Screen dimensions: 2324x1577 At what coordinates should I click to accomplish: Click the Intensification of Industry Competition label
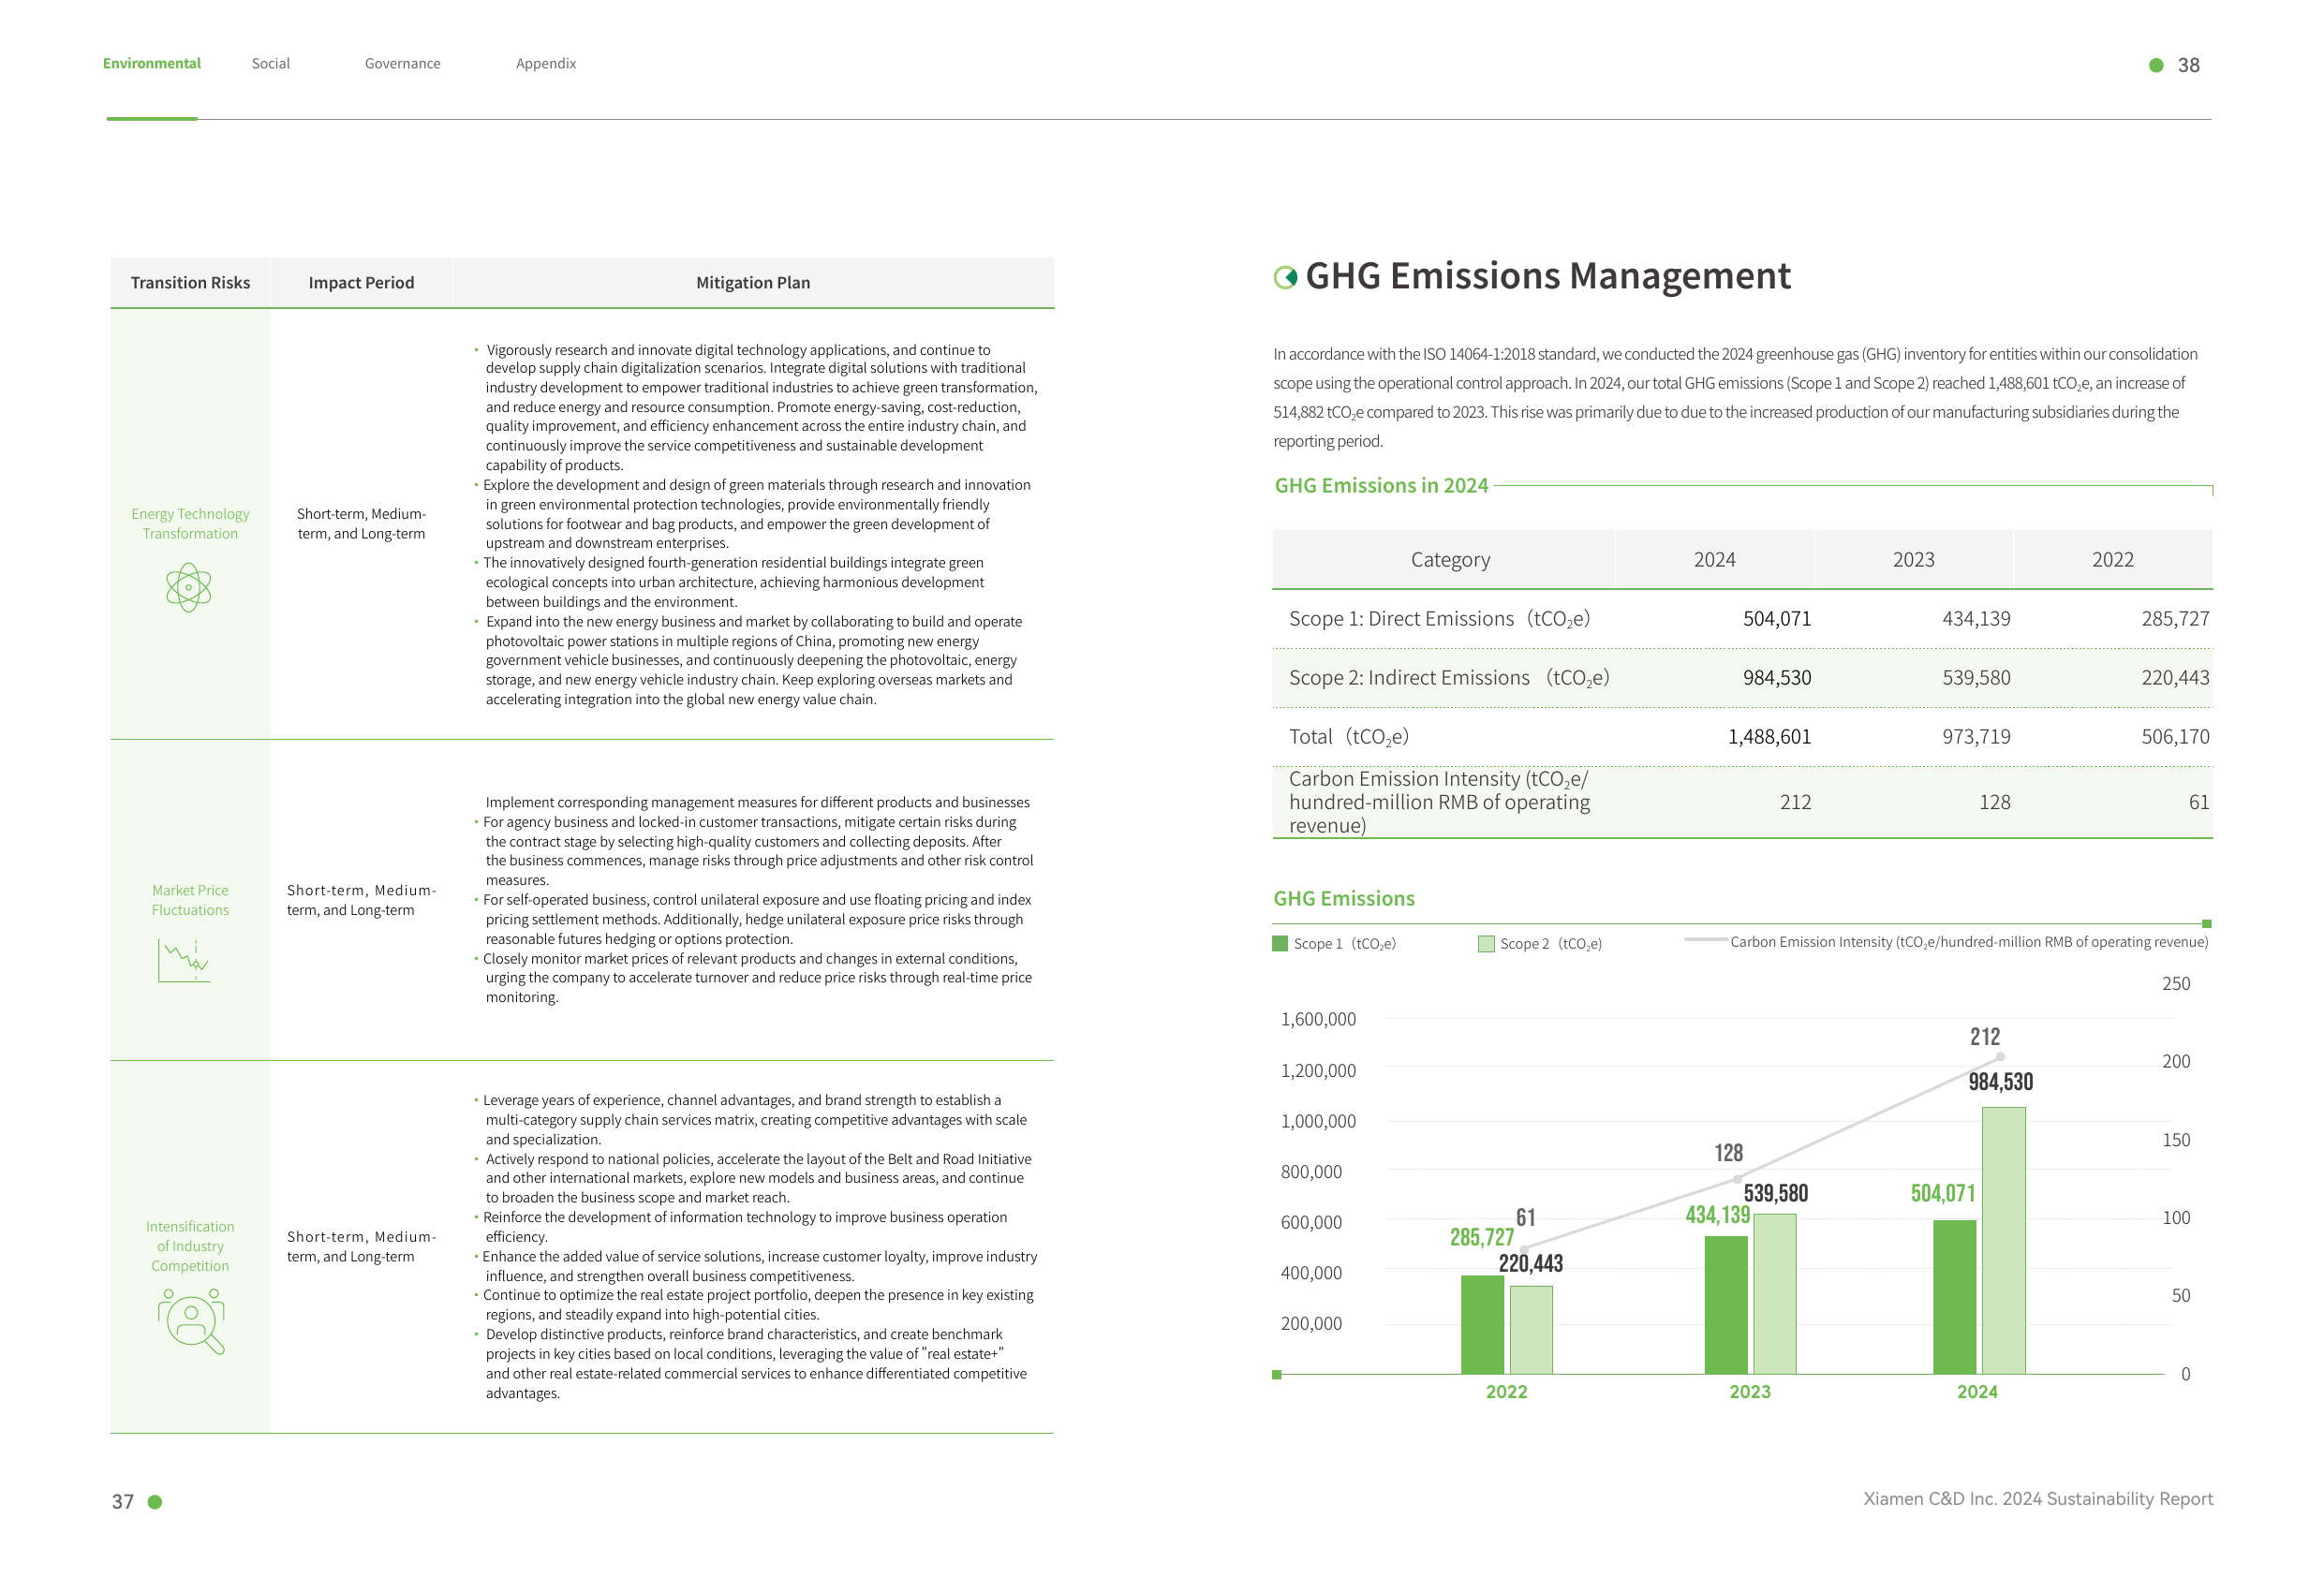(190, 1246)
